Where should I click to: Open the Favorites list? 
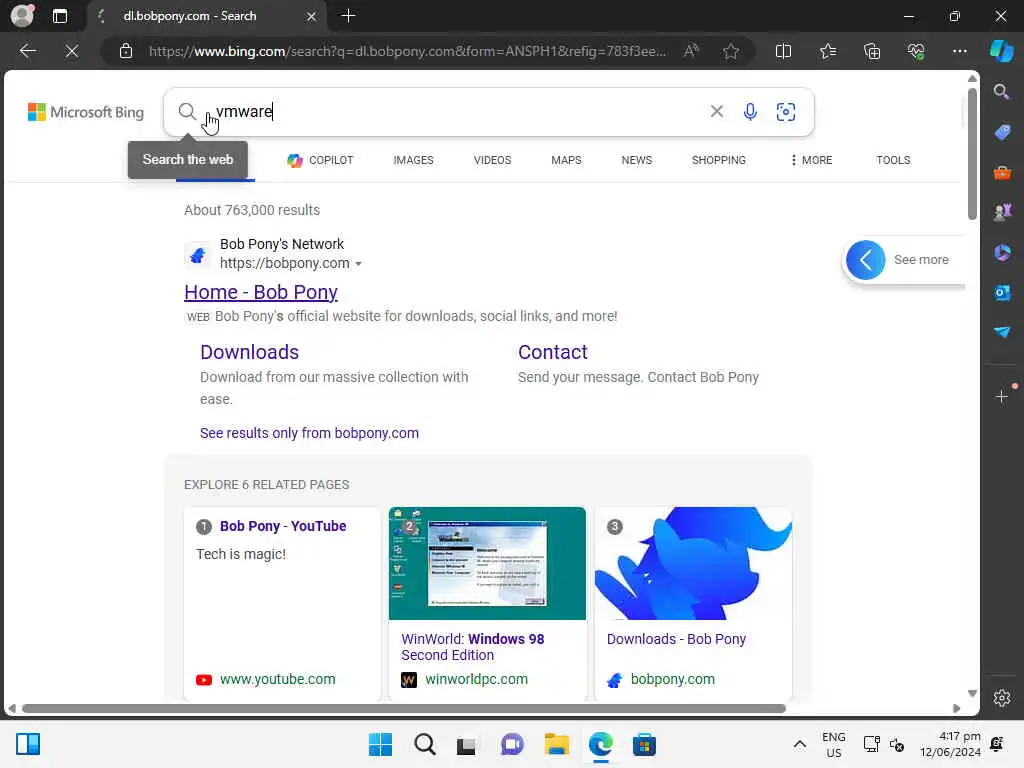pyautogui.click(x=827, y=51)
